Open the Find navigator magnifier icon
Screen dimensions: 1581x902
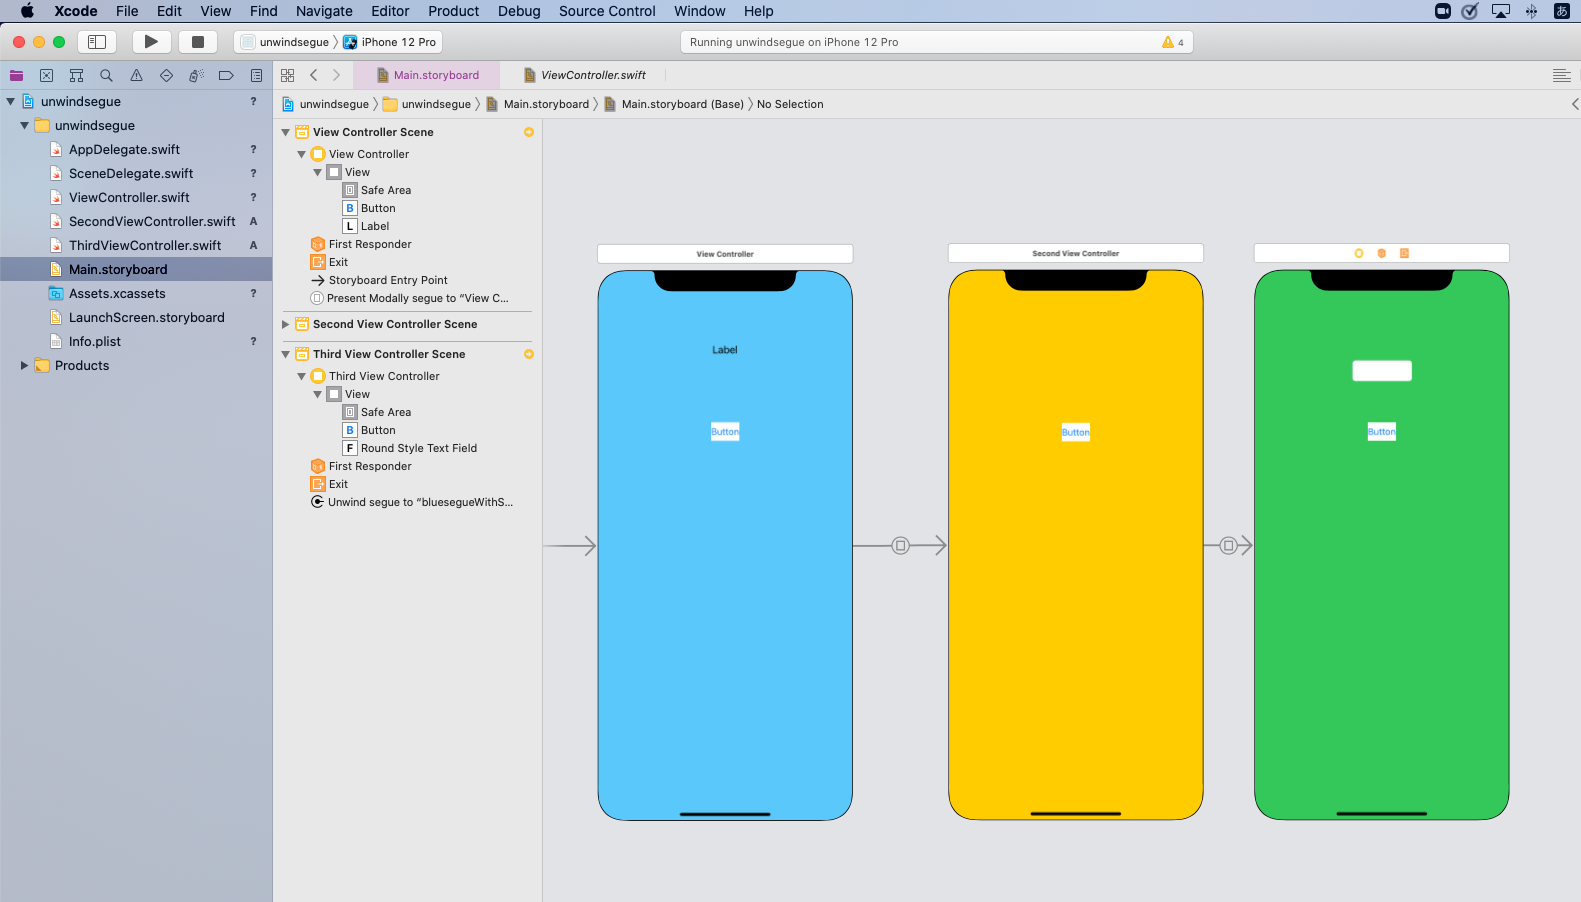(x=106, y=75)
